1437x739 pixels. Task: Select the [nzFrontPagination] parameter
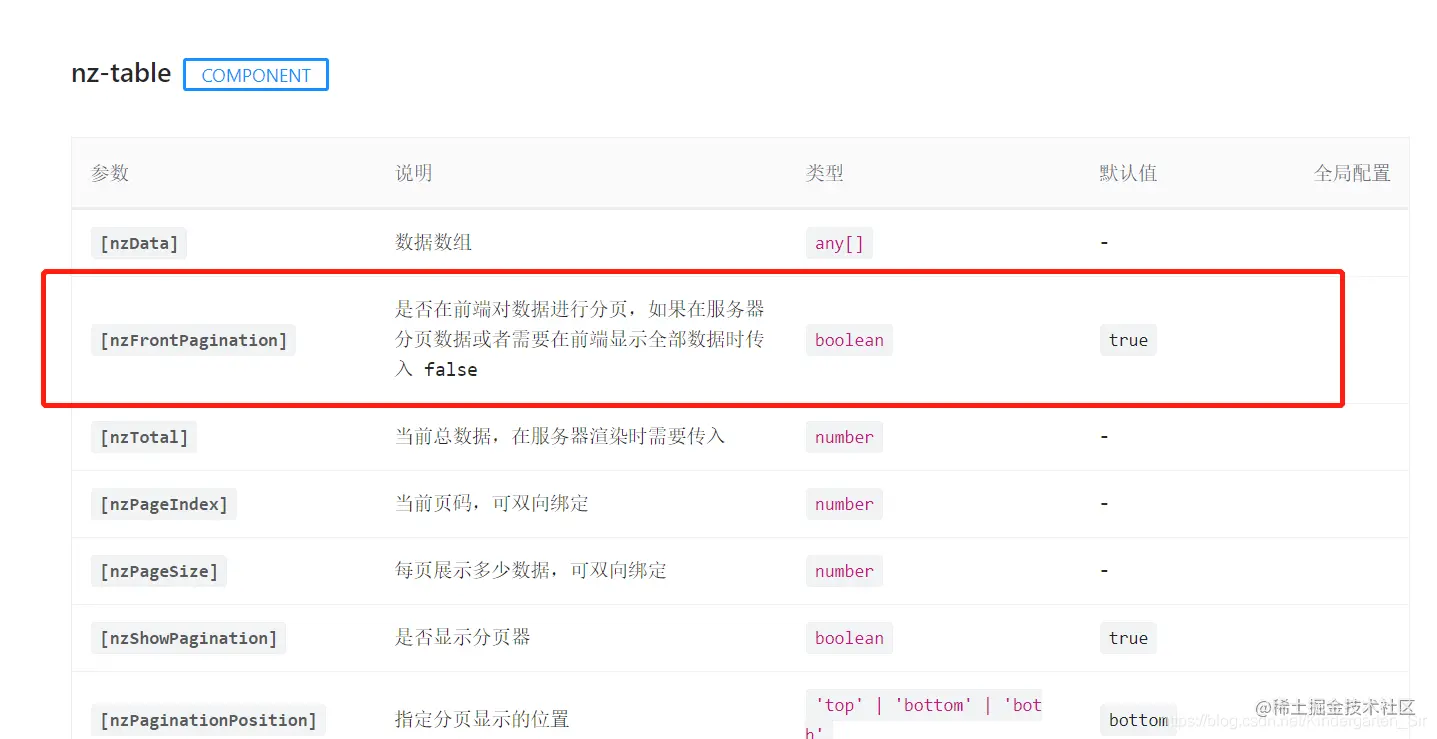(x=193, y=340)
